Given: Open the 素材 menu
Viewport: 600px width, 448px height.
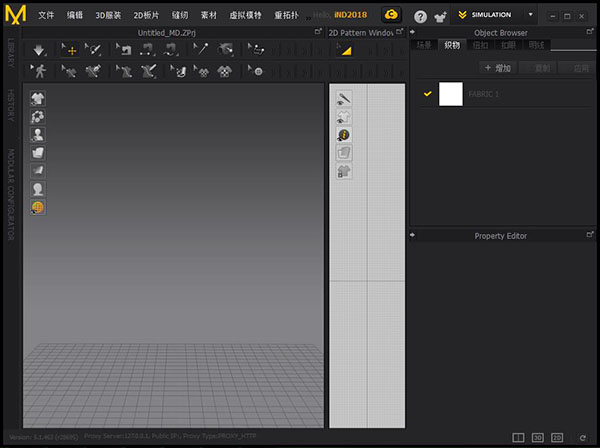Looking at the screenshot, I should pos(209,15).
